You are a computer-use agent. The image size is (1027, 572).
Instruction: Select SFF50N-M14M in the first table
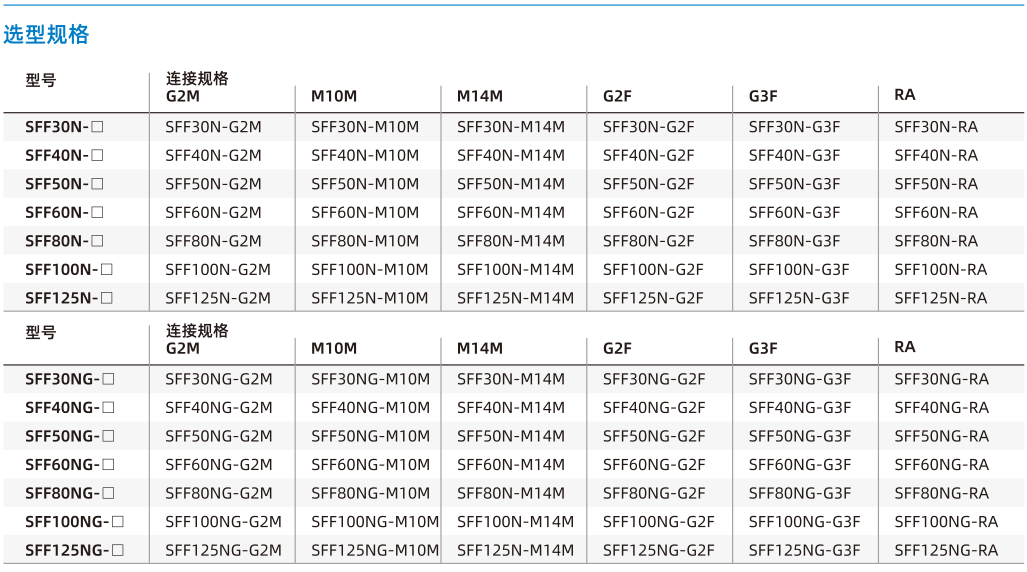pos(511,184)
